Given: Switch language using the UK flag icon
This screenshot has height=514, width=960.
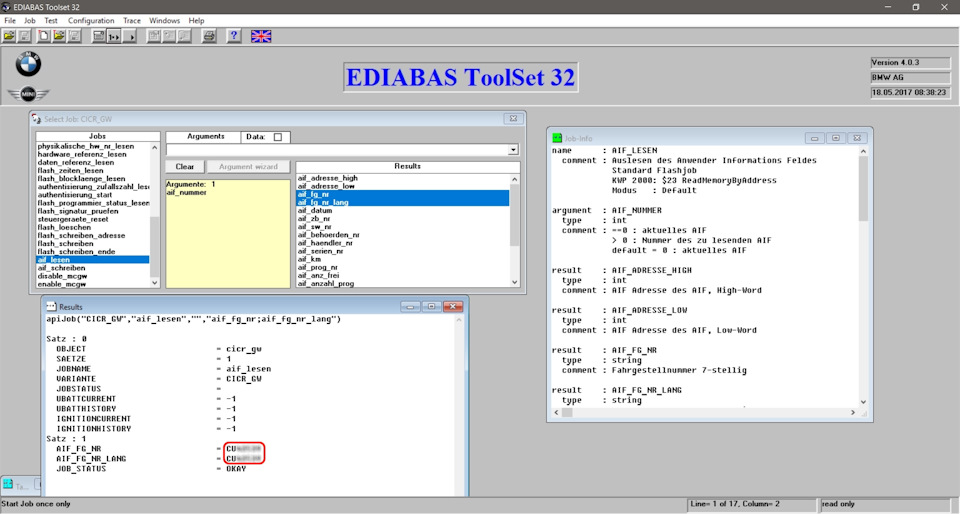Looking at the screenshot, I should click(x=261, y=36).
